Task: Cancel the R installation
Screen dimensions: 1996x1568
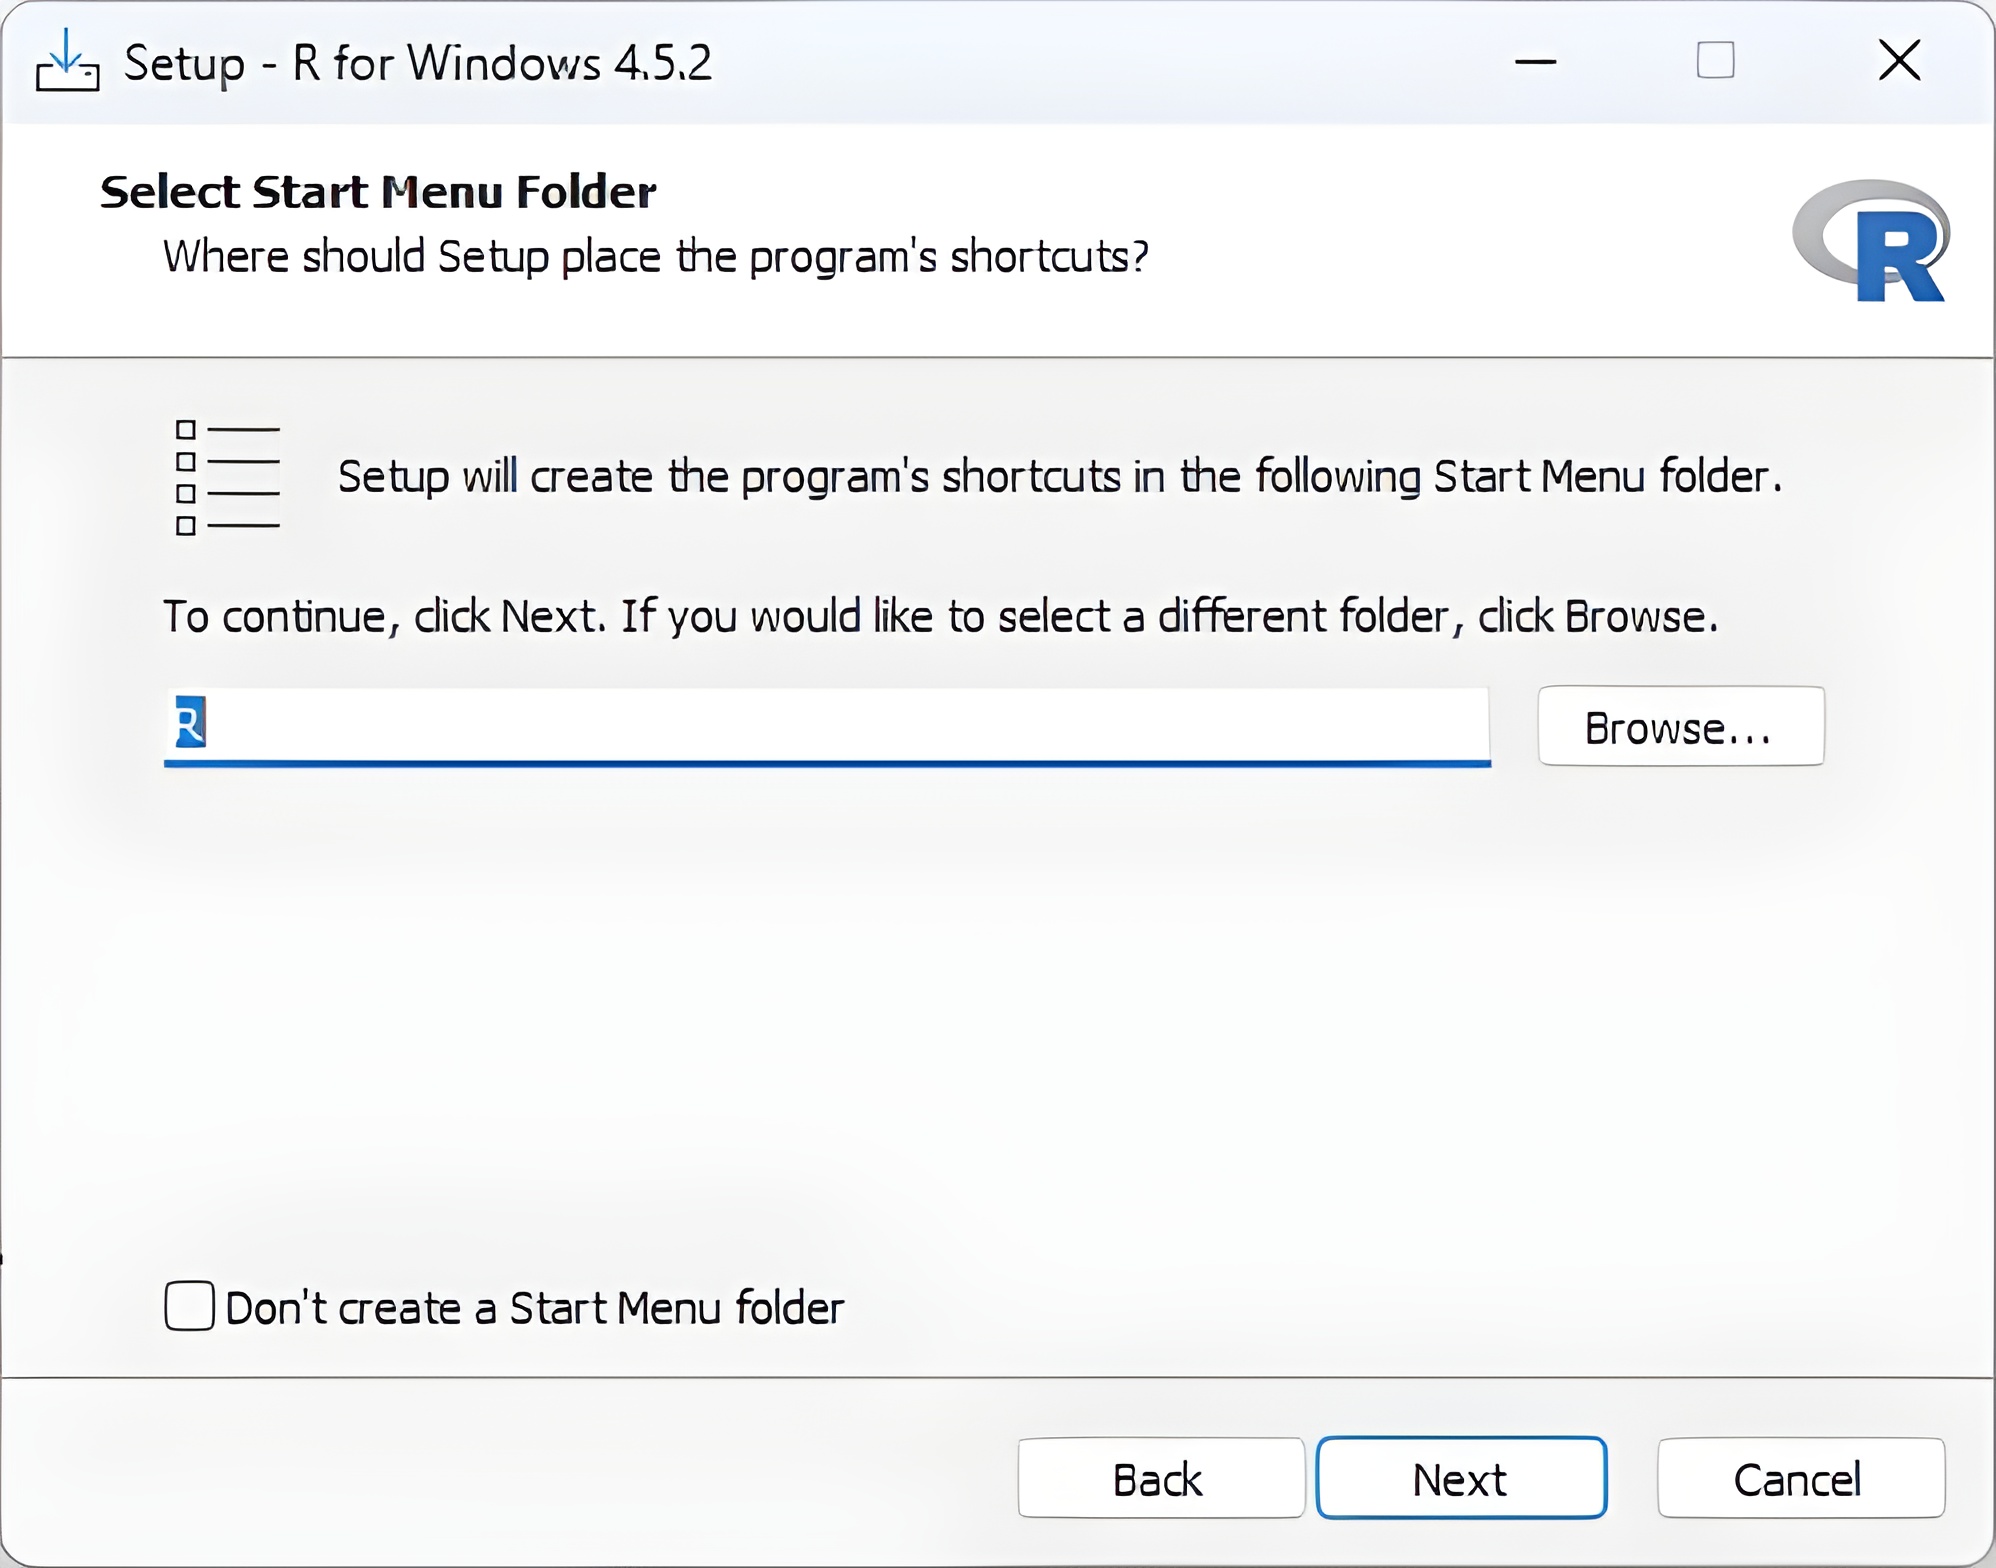Action: pyautogui.click(x=1800, y=1478)
